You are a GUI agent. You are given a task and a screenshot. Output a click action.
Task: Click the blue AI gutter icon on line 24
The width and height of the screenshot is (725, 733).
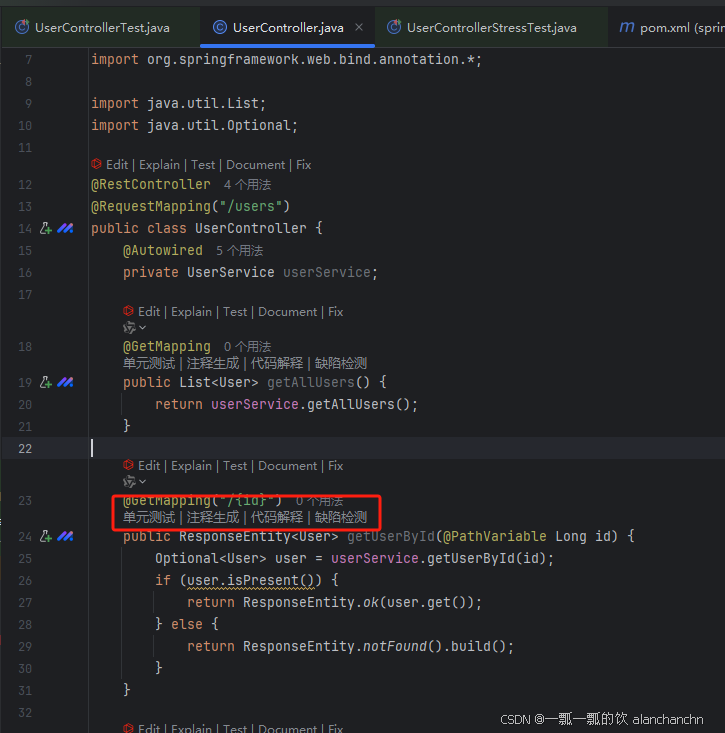pos(65,536)
